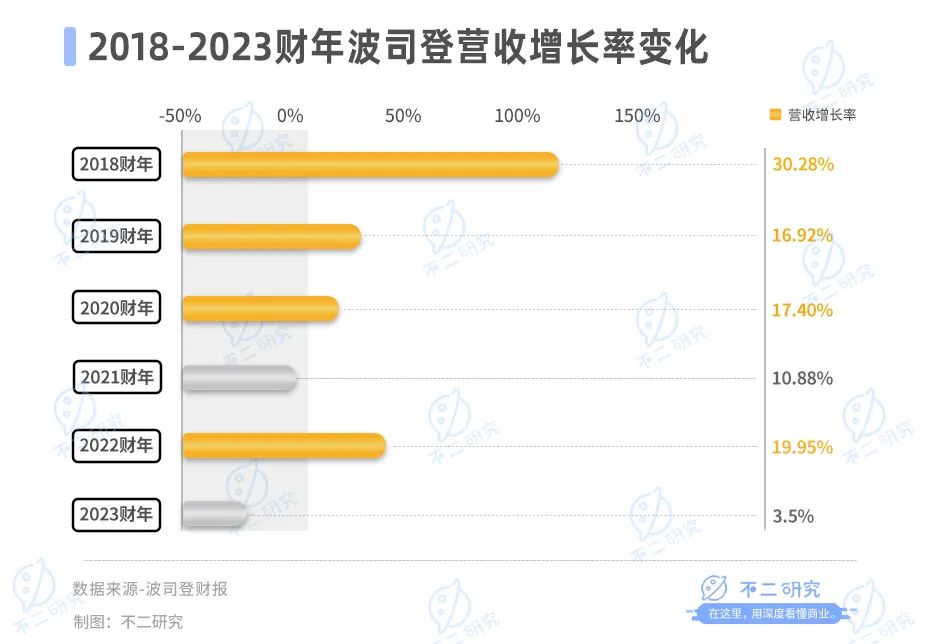Click the gray bar for 2021财年

(x=240, y=378)
